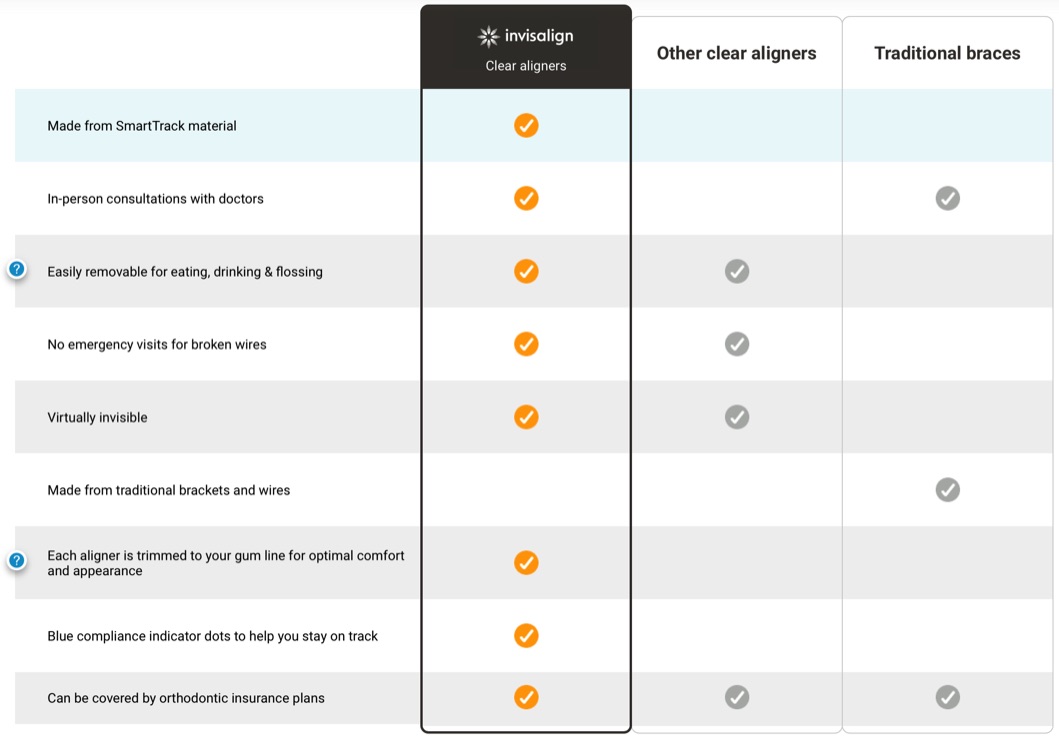Click the Virtually invisible feature label
This screenshot has height=741, width=1059.
click(x=97, y=417)
